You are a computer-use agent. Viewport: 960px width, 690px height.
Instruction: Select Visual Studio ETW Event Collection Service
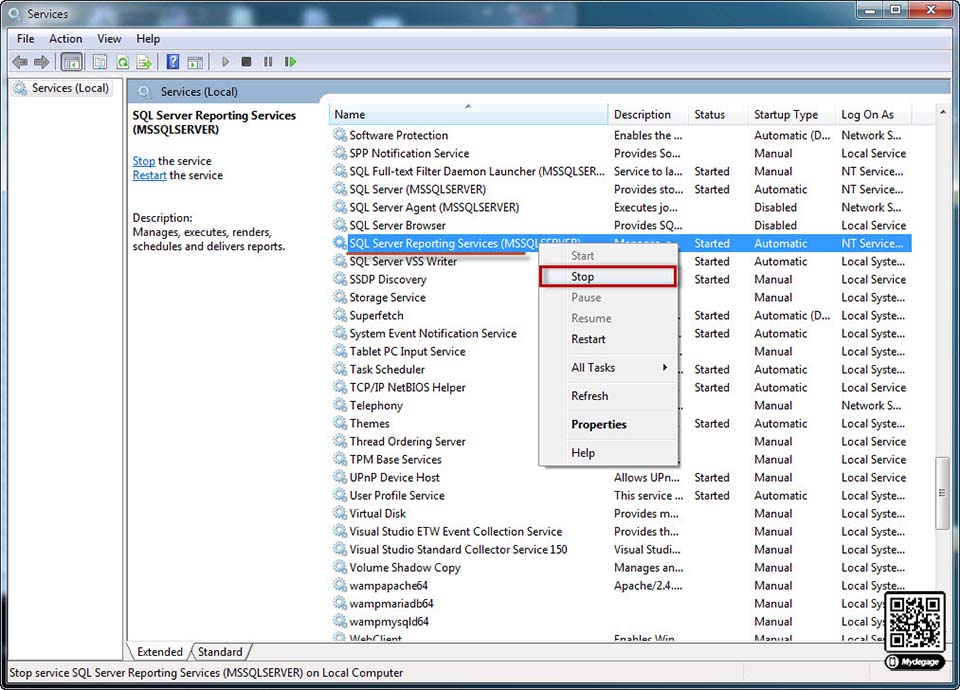620,531
